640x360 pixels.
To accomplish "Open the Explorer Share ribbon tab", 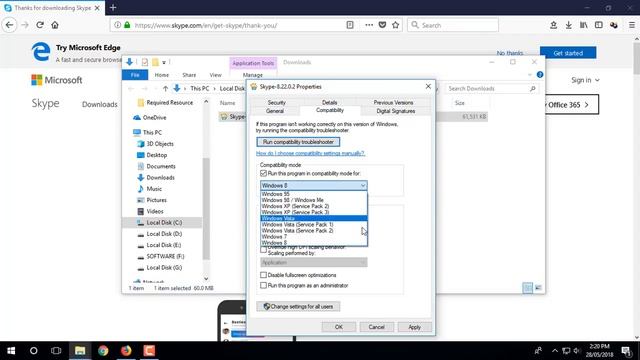I will [x=189, y=75].
